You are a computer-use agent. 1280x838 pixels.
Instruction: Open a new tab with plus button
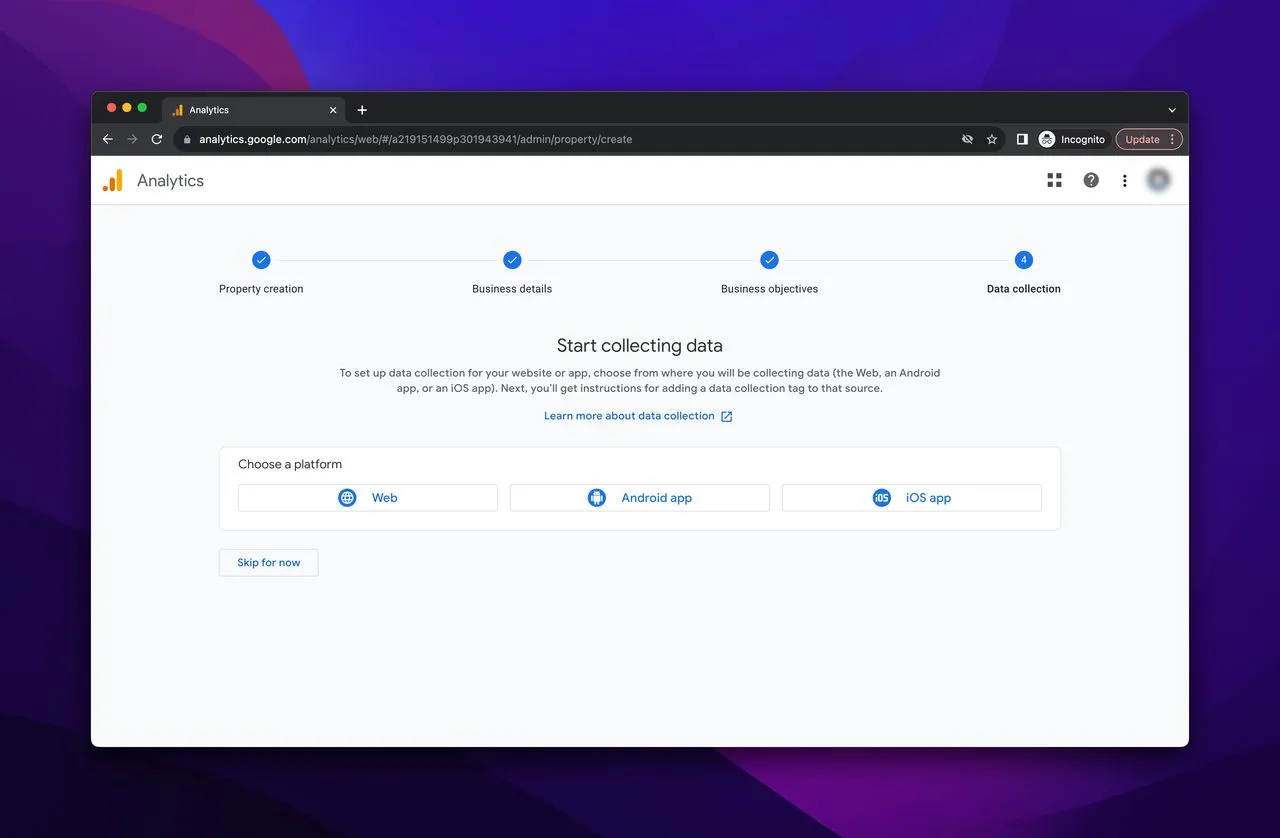[x=362, y=110]
